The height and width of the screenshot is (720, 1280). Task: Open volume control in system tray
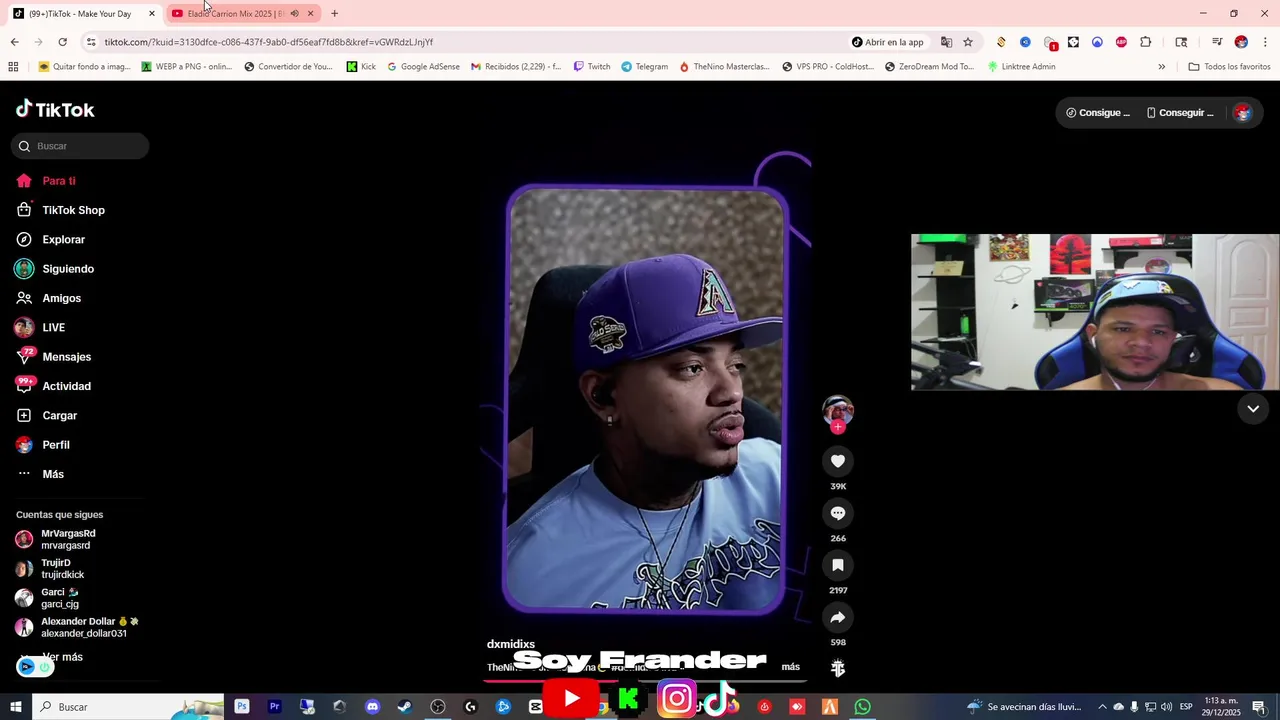[1166, 707]
